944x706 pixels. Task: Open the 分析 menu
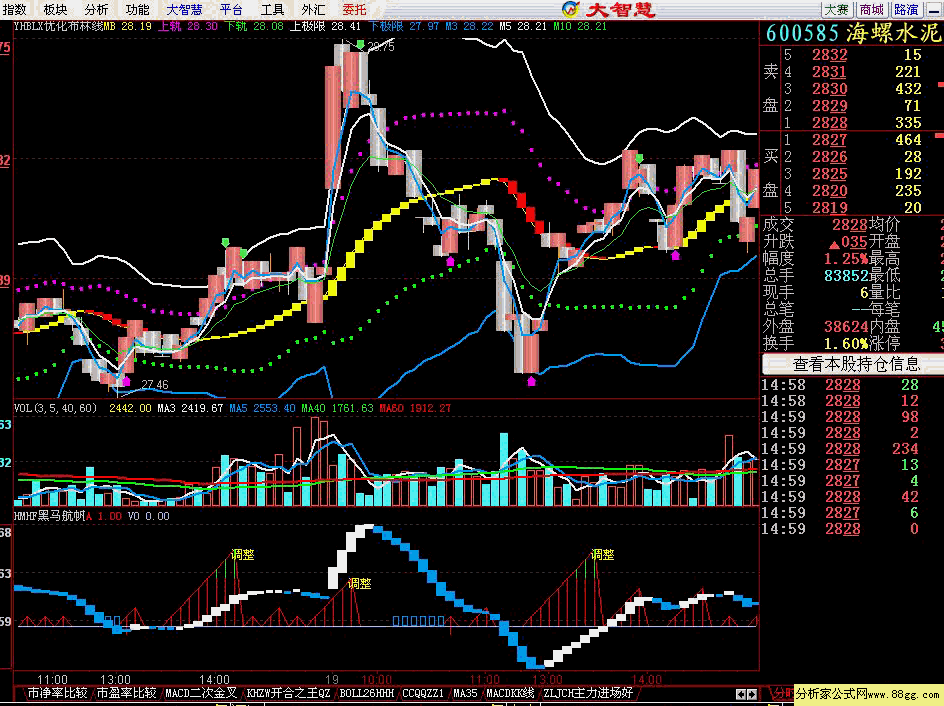(96, 10)
